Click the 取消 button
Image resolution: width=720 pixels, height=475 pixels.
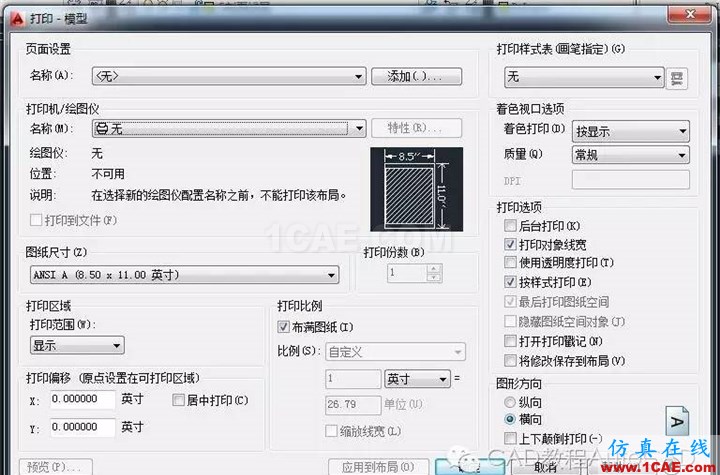tap(546, 468)
